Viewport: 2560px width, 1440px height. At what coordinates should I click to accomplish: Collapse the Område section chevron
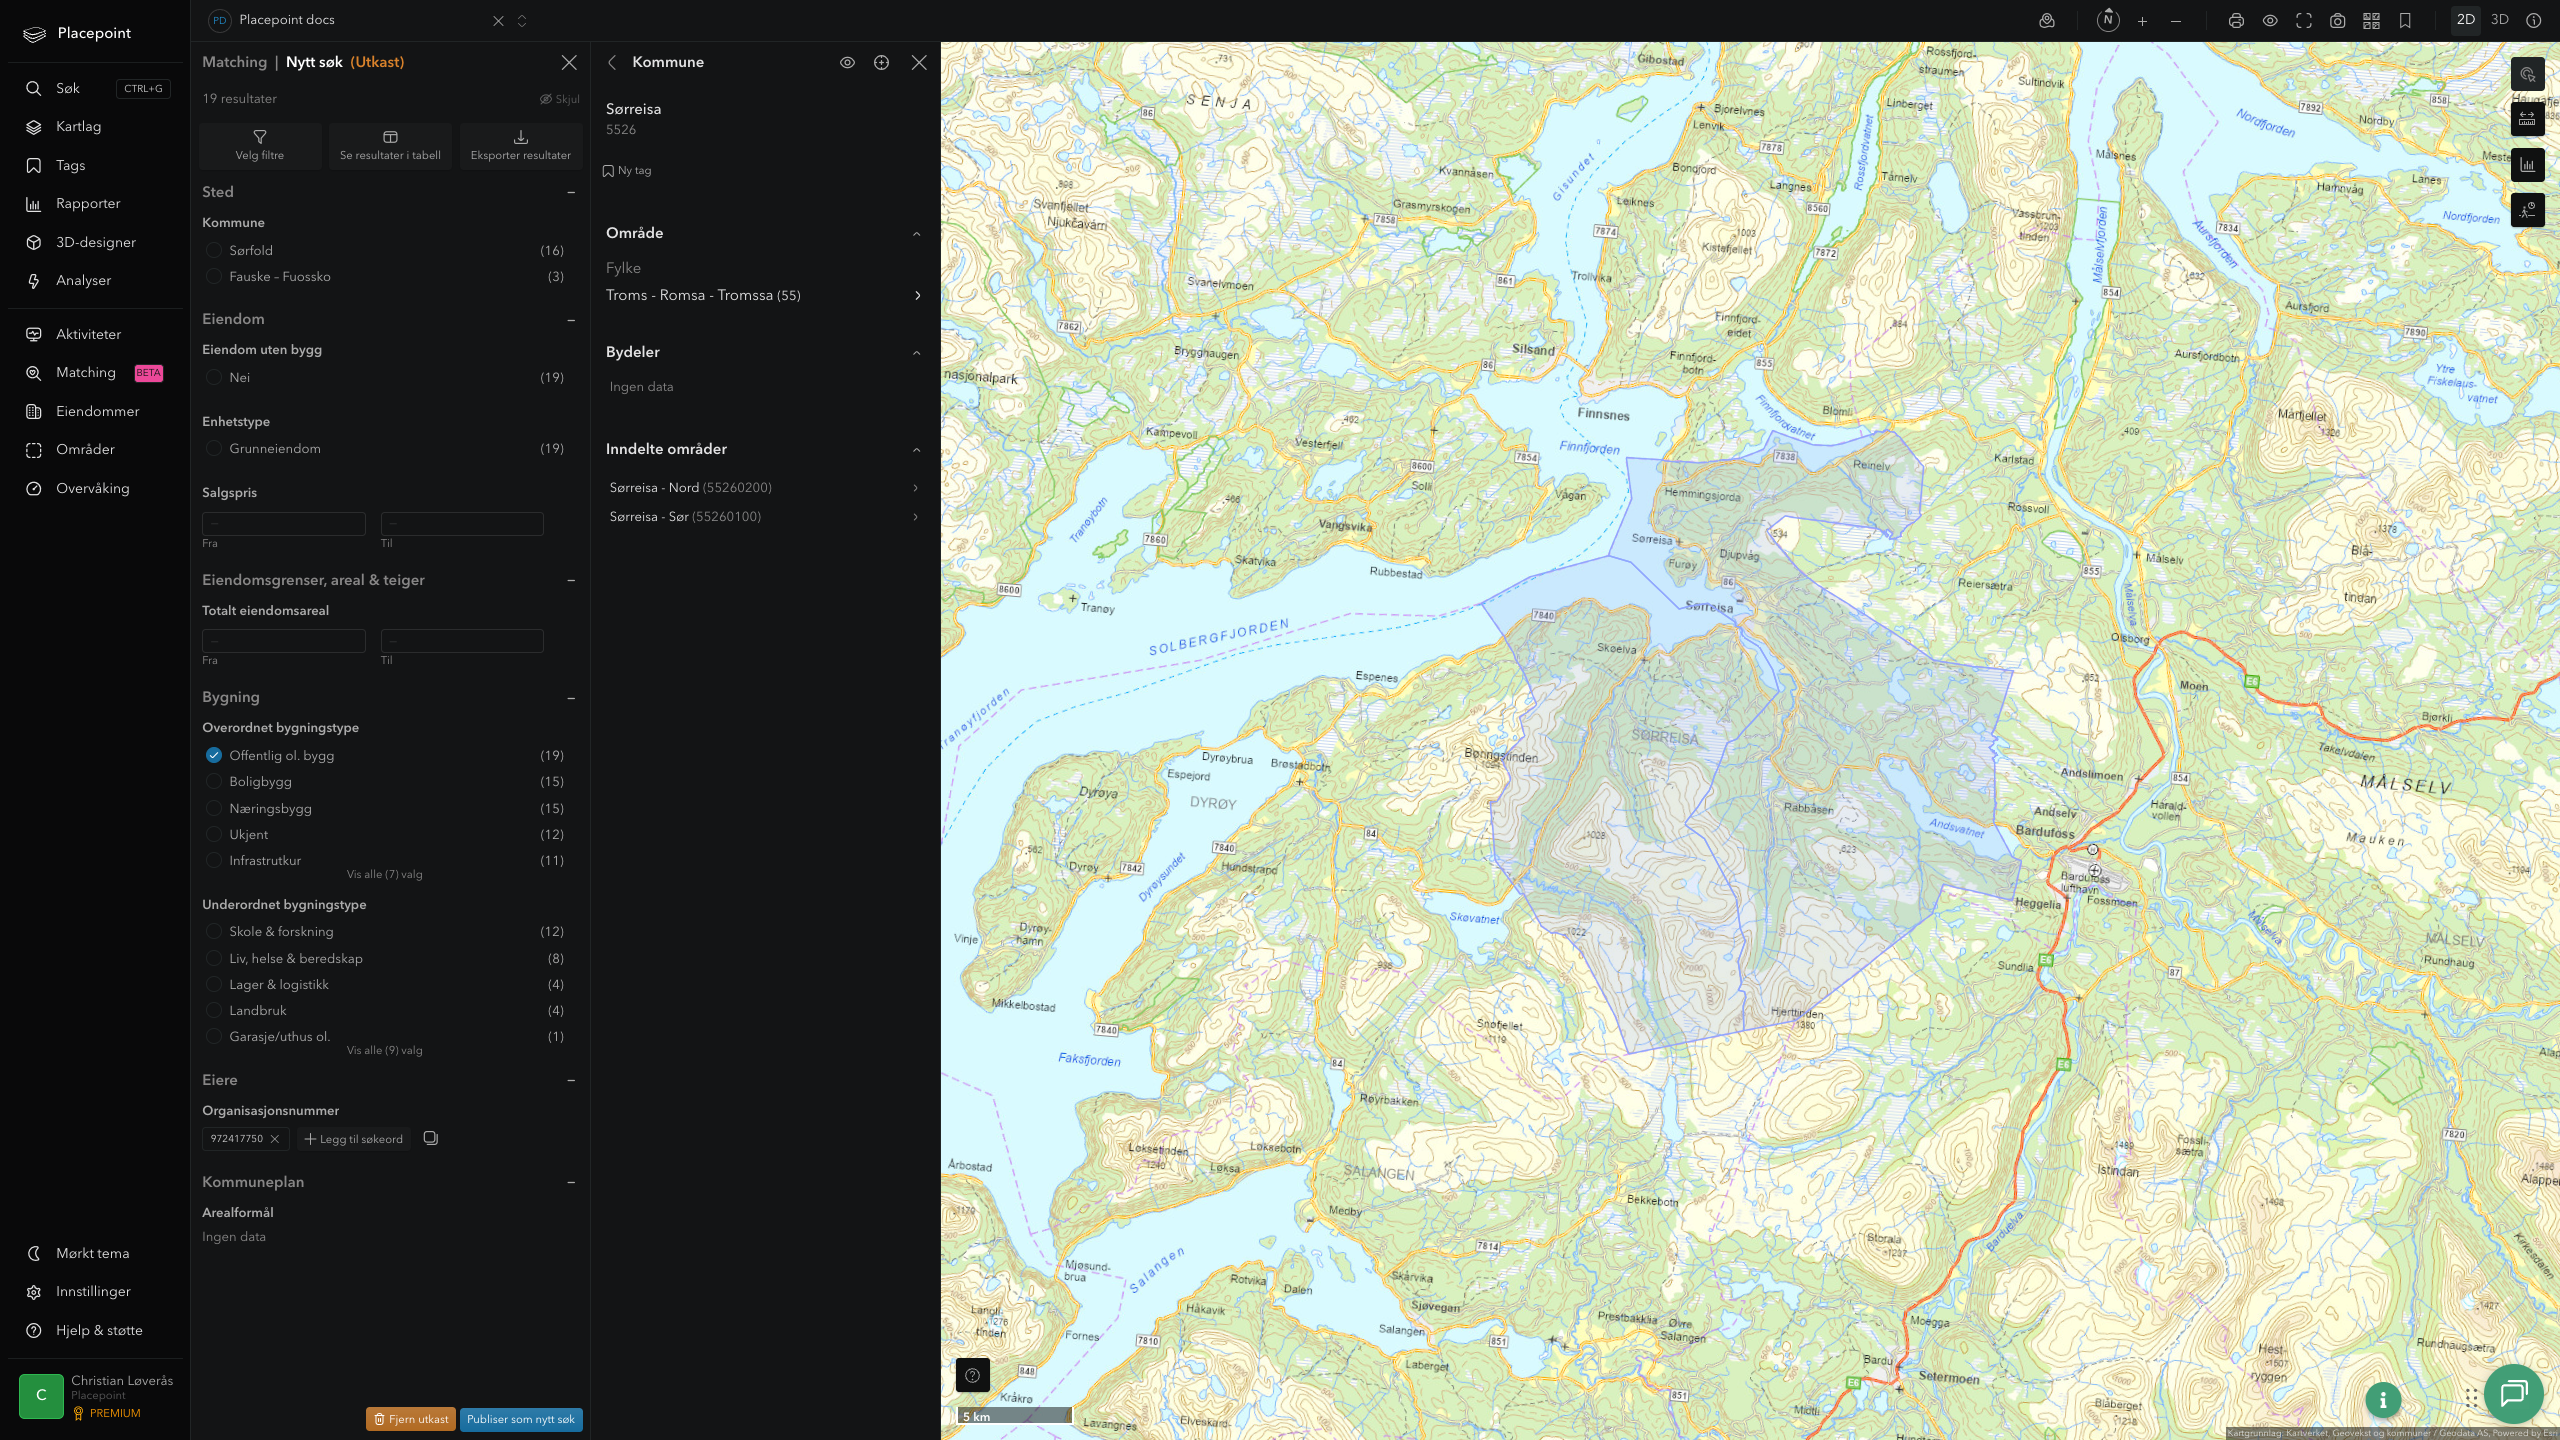tap(916, 234)
